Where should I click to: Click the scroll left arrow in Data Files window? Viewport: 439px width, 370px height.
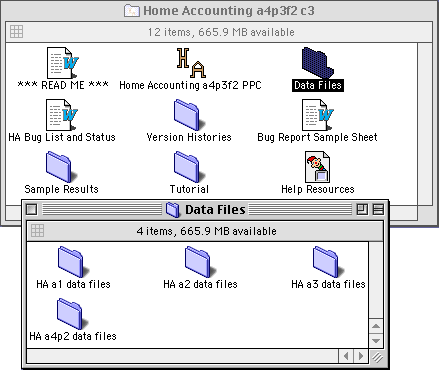[346, 356]
